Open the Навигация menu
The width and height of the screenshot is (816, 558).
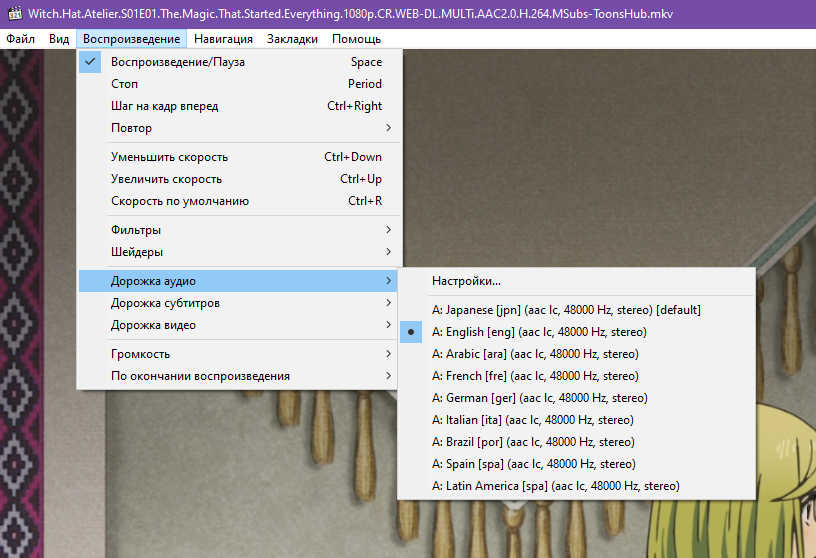point(223,39)
